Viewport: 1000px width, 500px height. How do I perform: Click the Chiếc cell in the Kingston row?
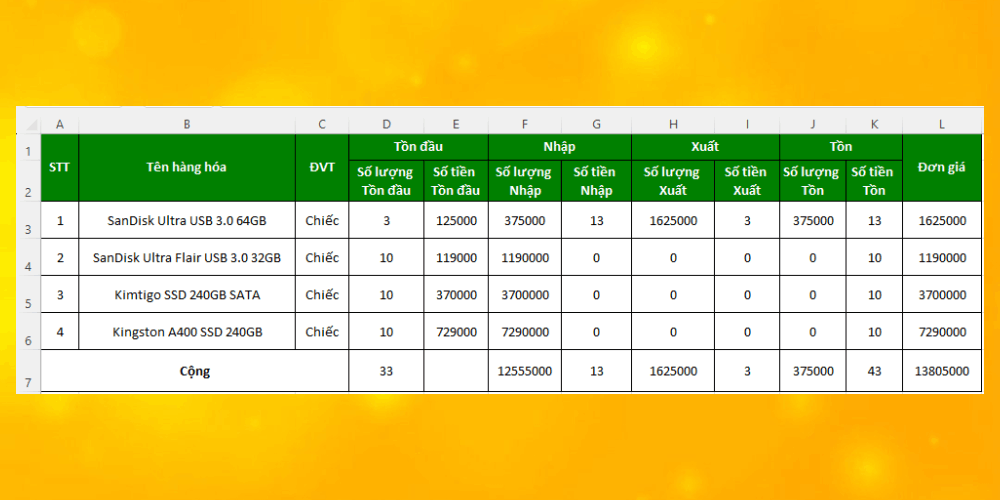tap(322, 332)
